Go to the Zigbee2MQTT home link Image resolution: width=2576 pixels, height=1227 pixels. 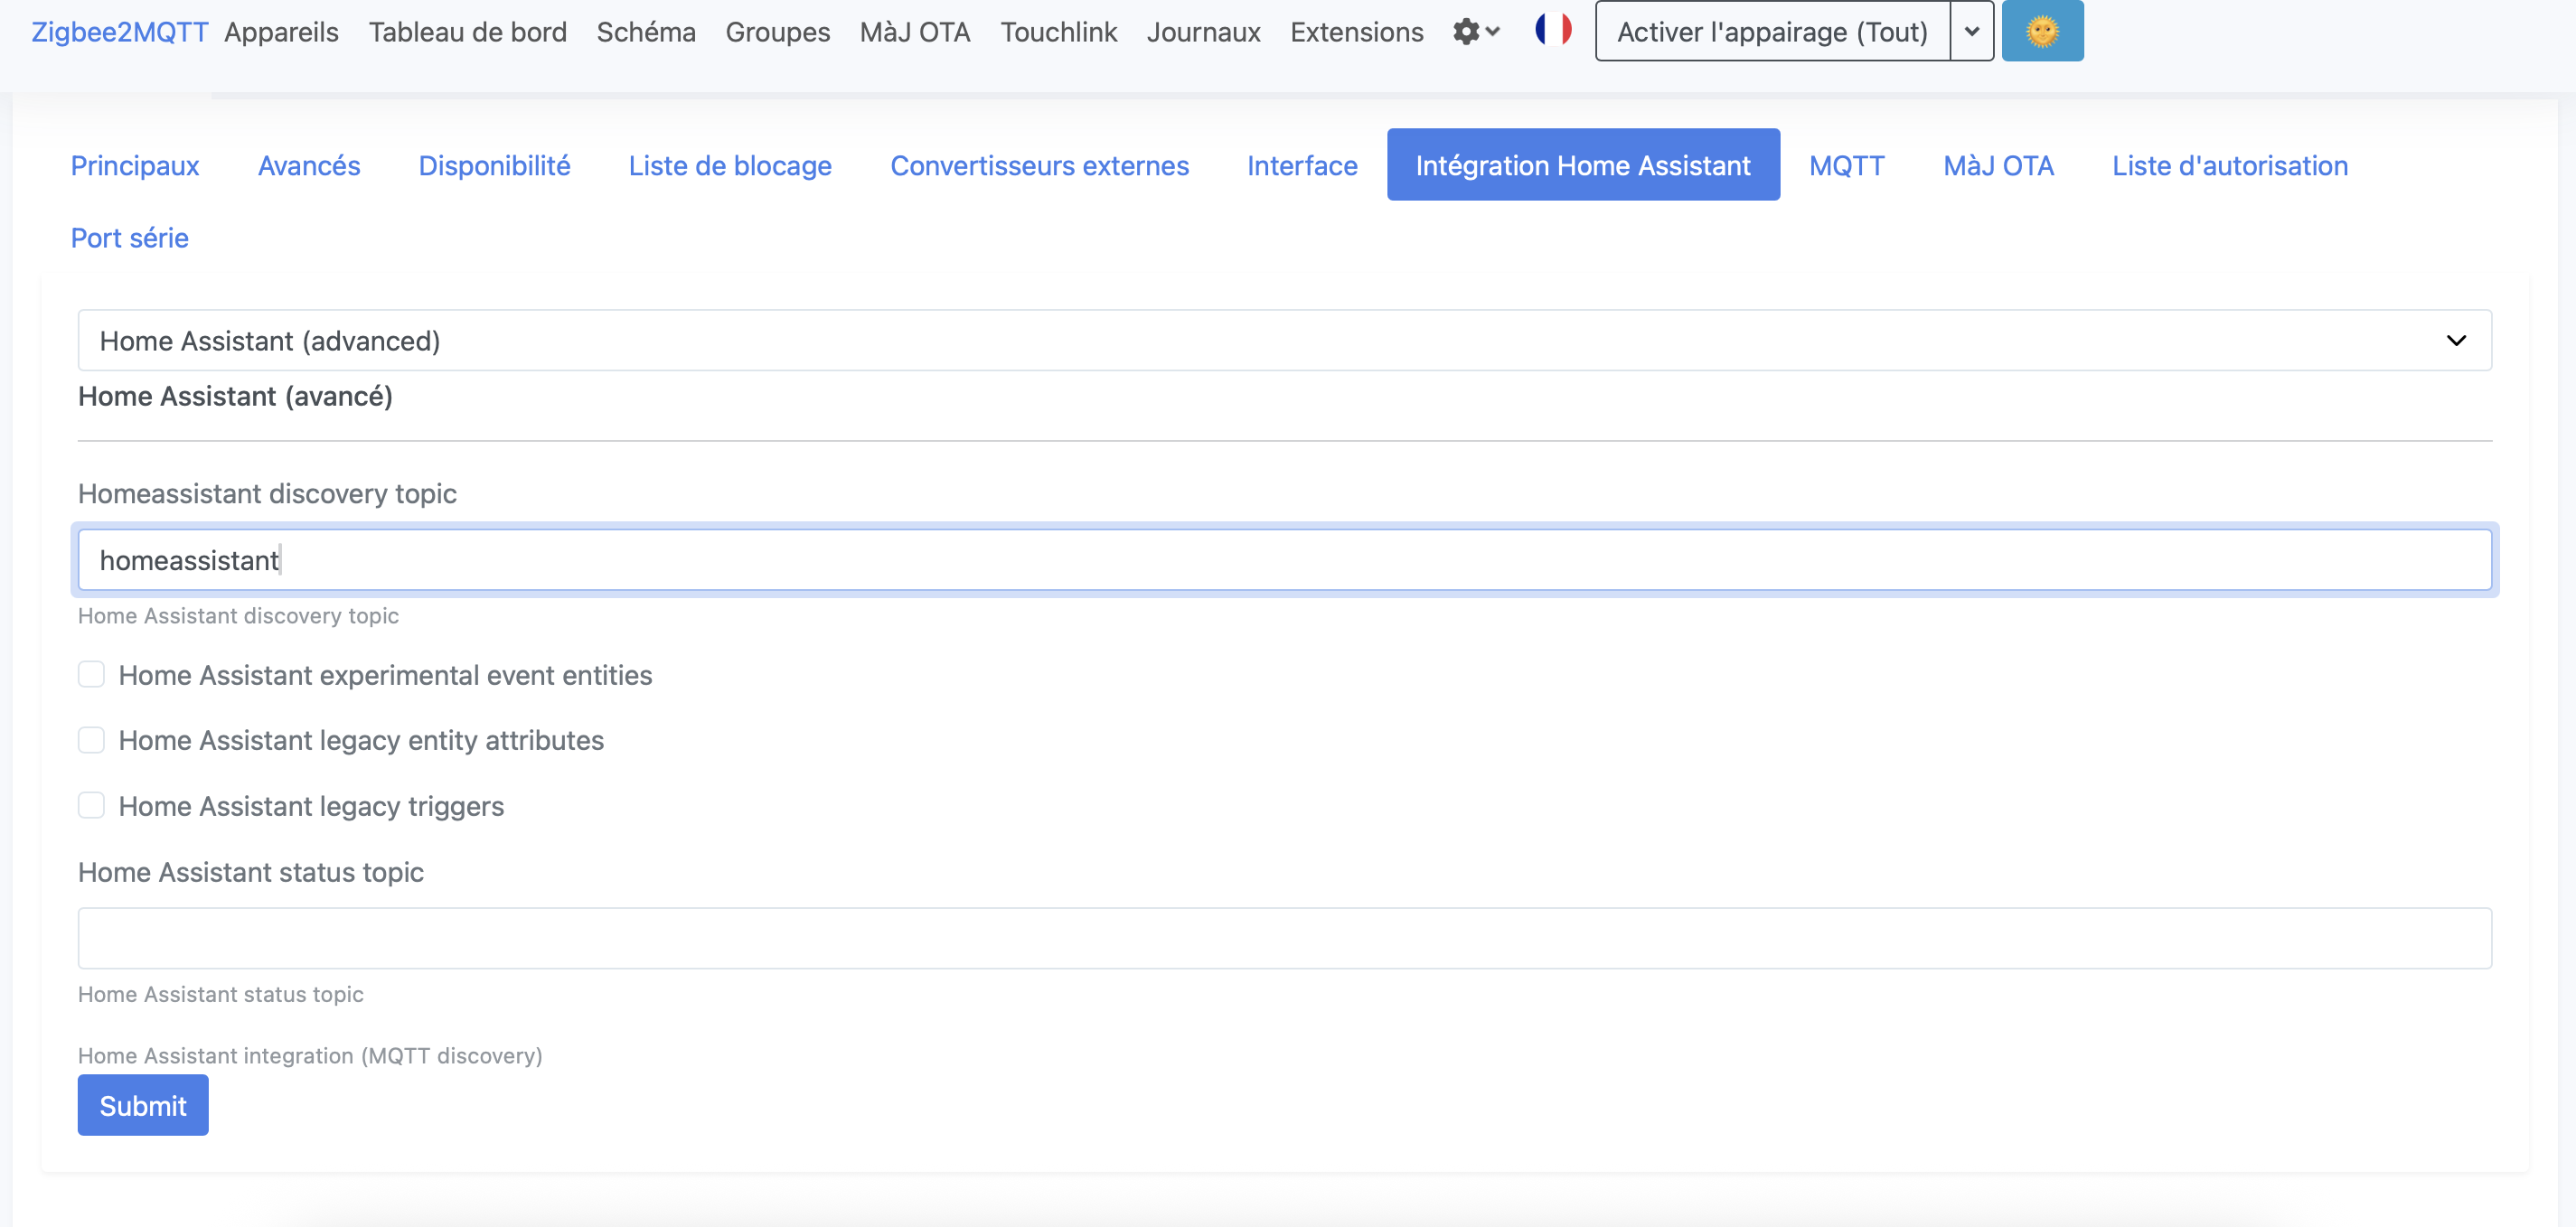click(x=119, y=32)
